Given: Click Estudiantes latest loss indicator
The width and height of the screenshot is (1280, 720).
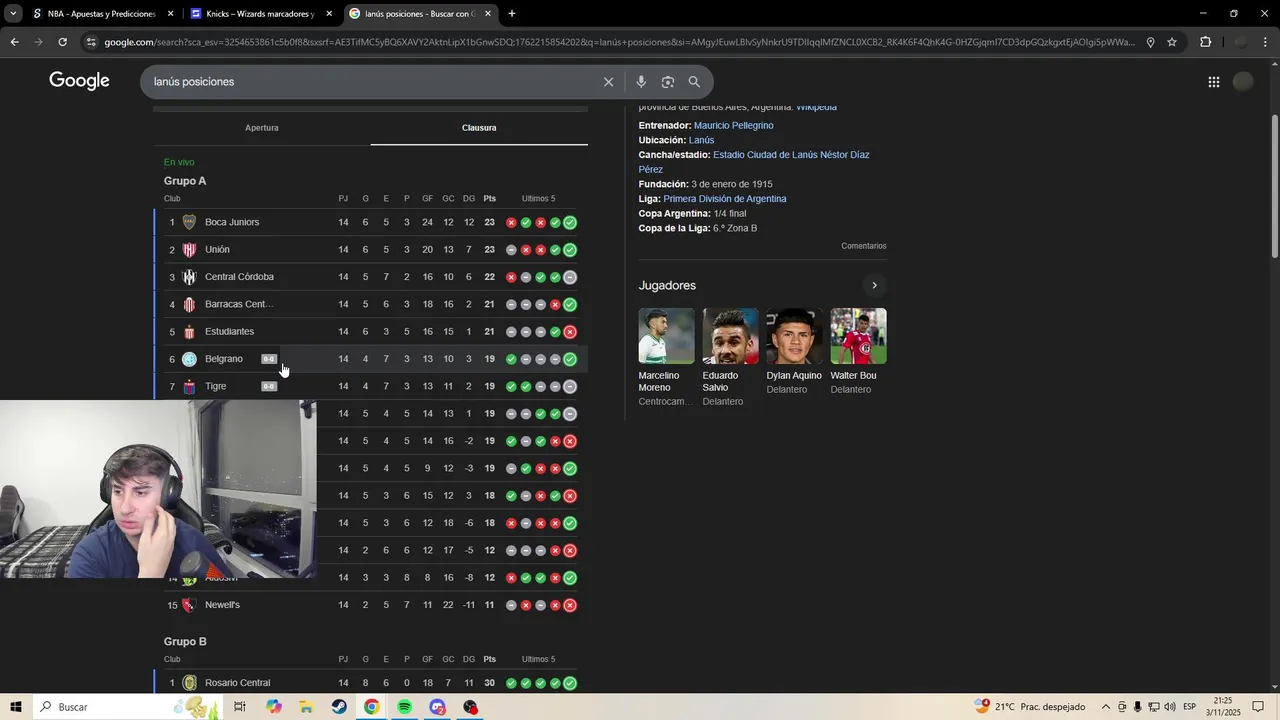Looking at the screenshot, I should pos(569,332).
